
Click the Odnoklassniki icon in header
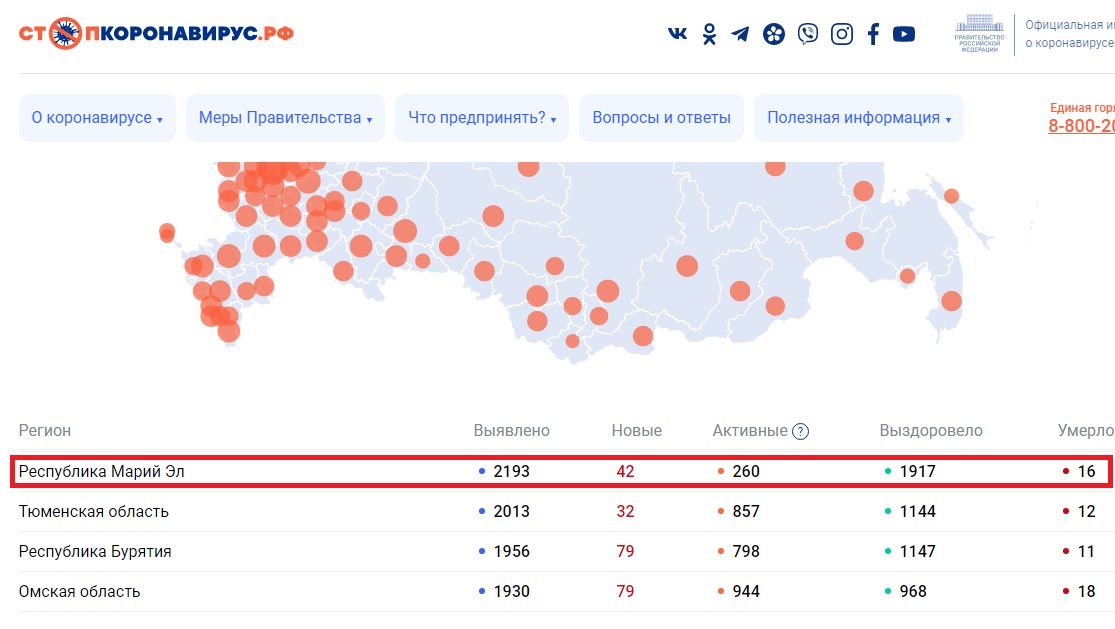pyautogui.click(x=709, y=34)
